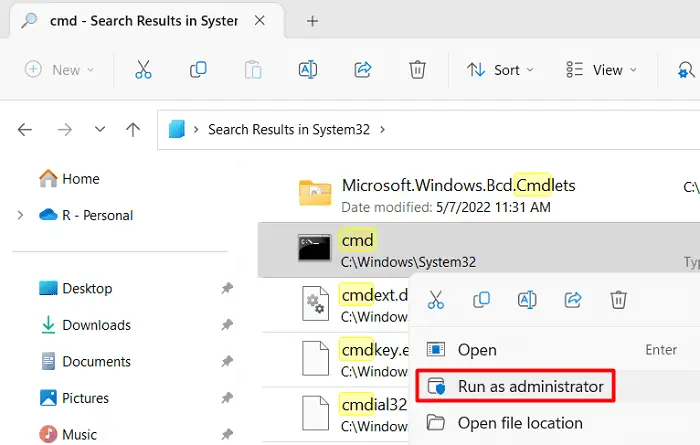Choose Open in the context menu
Screen dimensions: 700x445
[x=554, y=350]
